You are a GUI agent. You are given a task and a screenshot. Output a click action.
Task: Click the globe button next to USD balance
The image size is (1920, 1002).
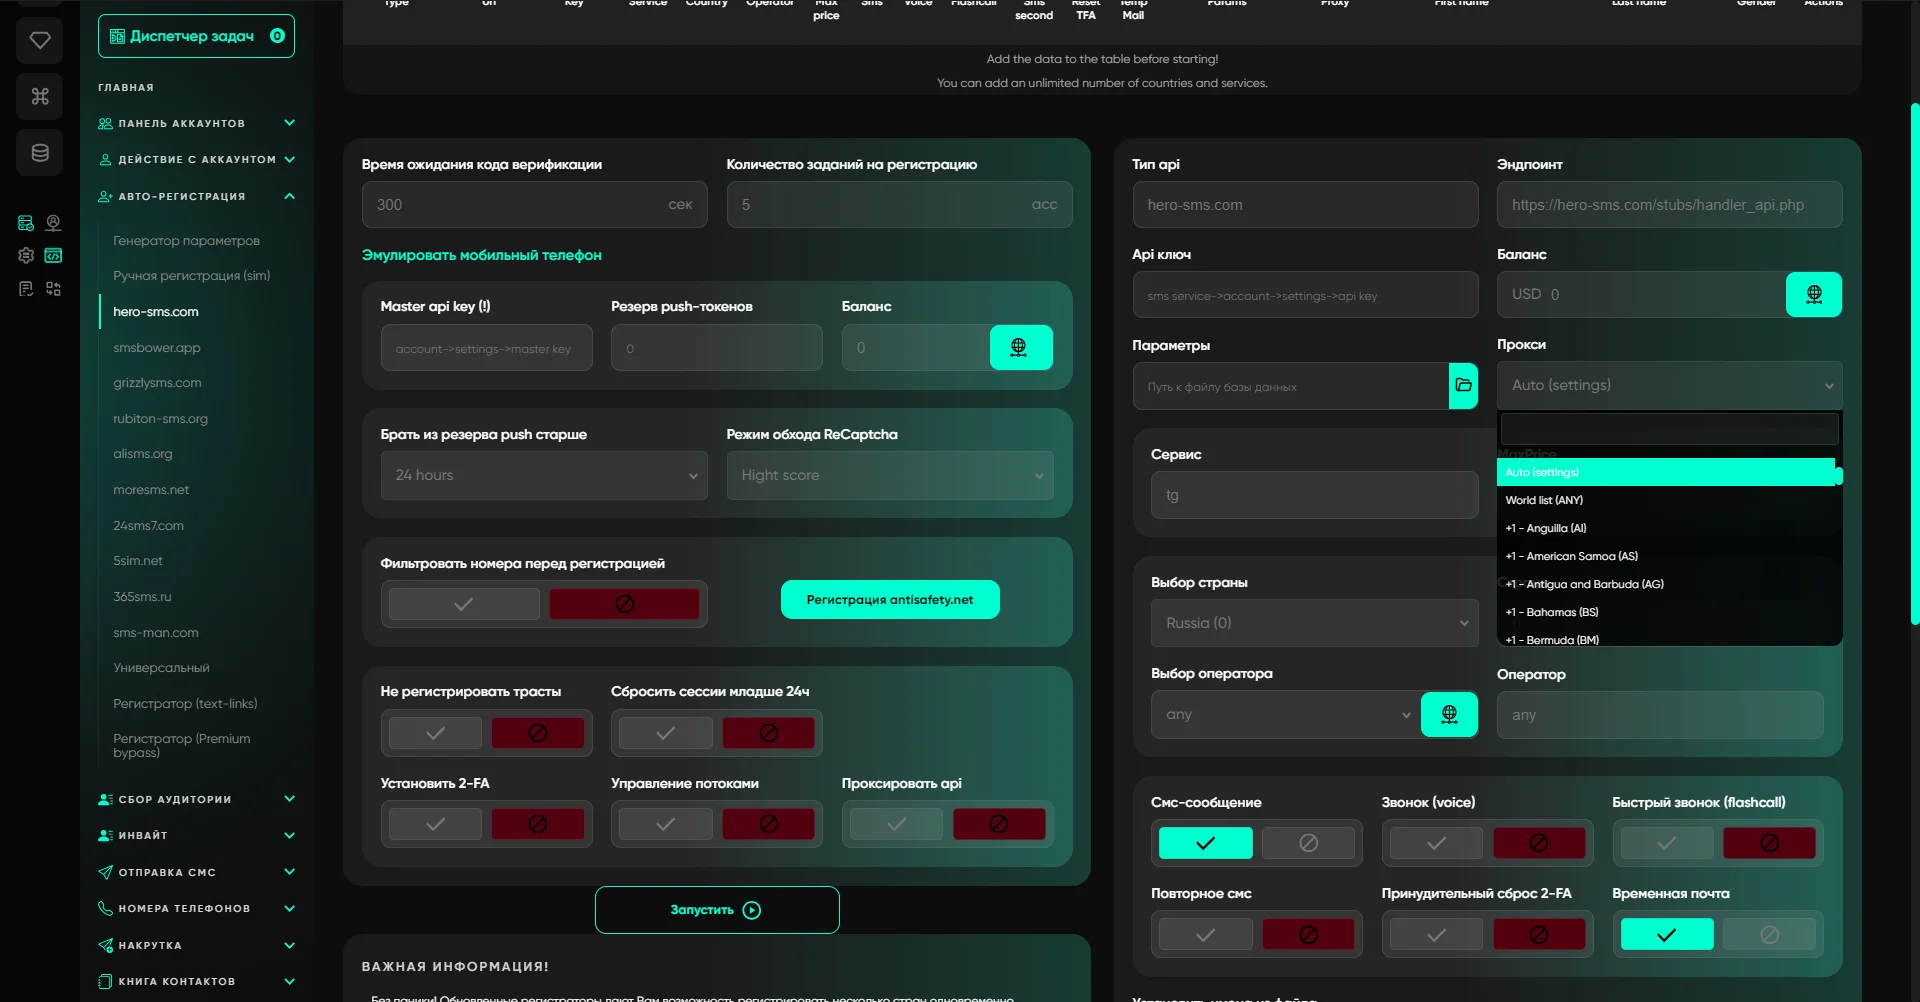pyautogui.click(x=1814, y=294)
